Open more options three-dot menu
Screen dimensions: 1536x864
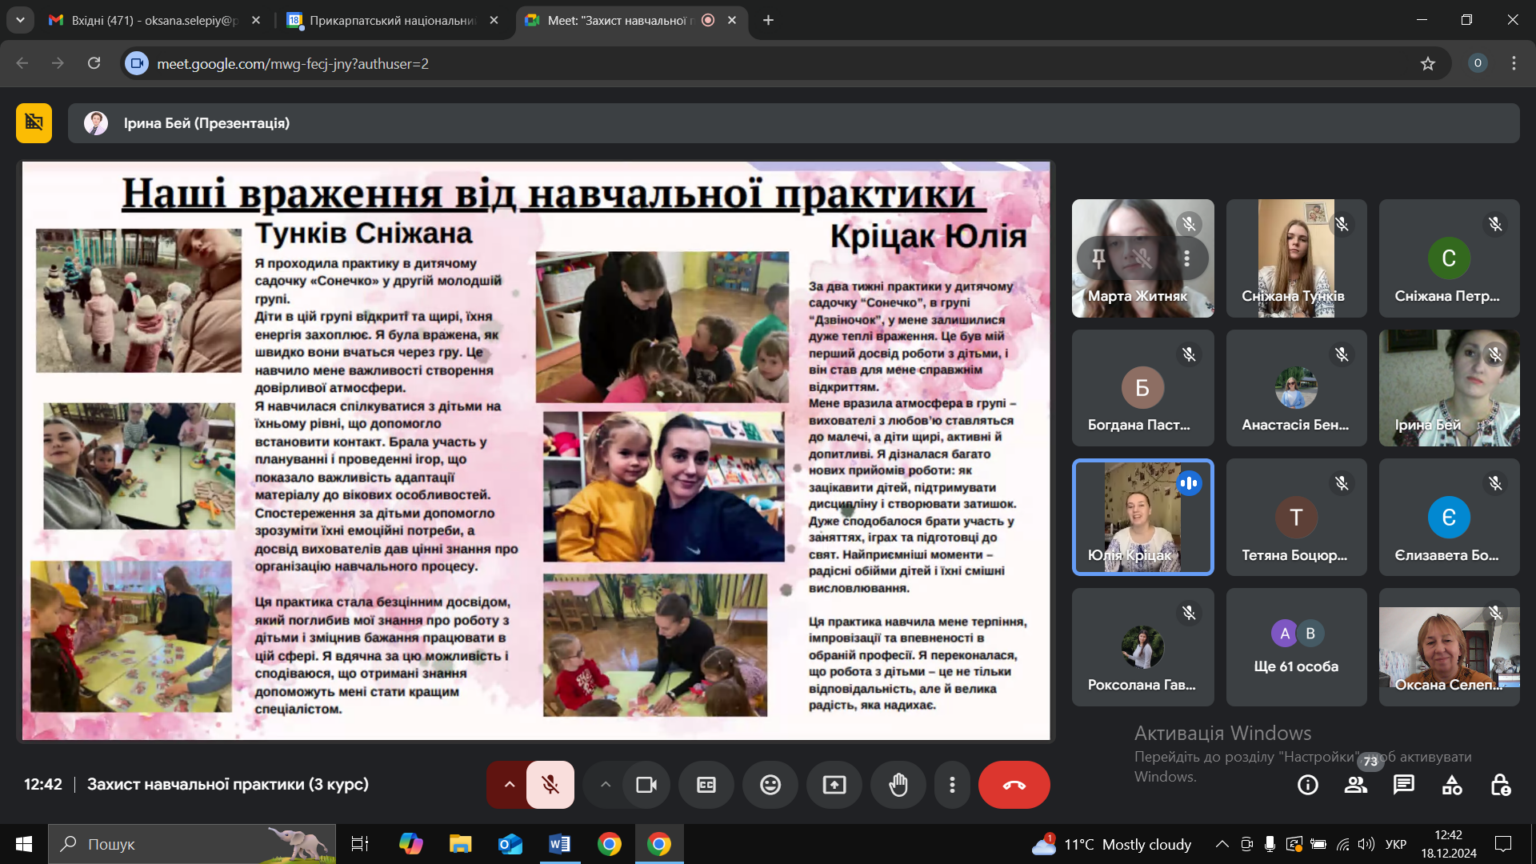[x=952, y=785]
